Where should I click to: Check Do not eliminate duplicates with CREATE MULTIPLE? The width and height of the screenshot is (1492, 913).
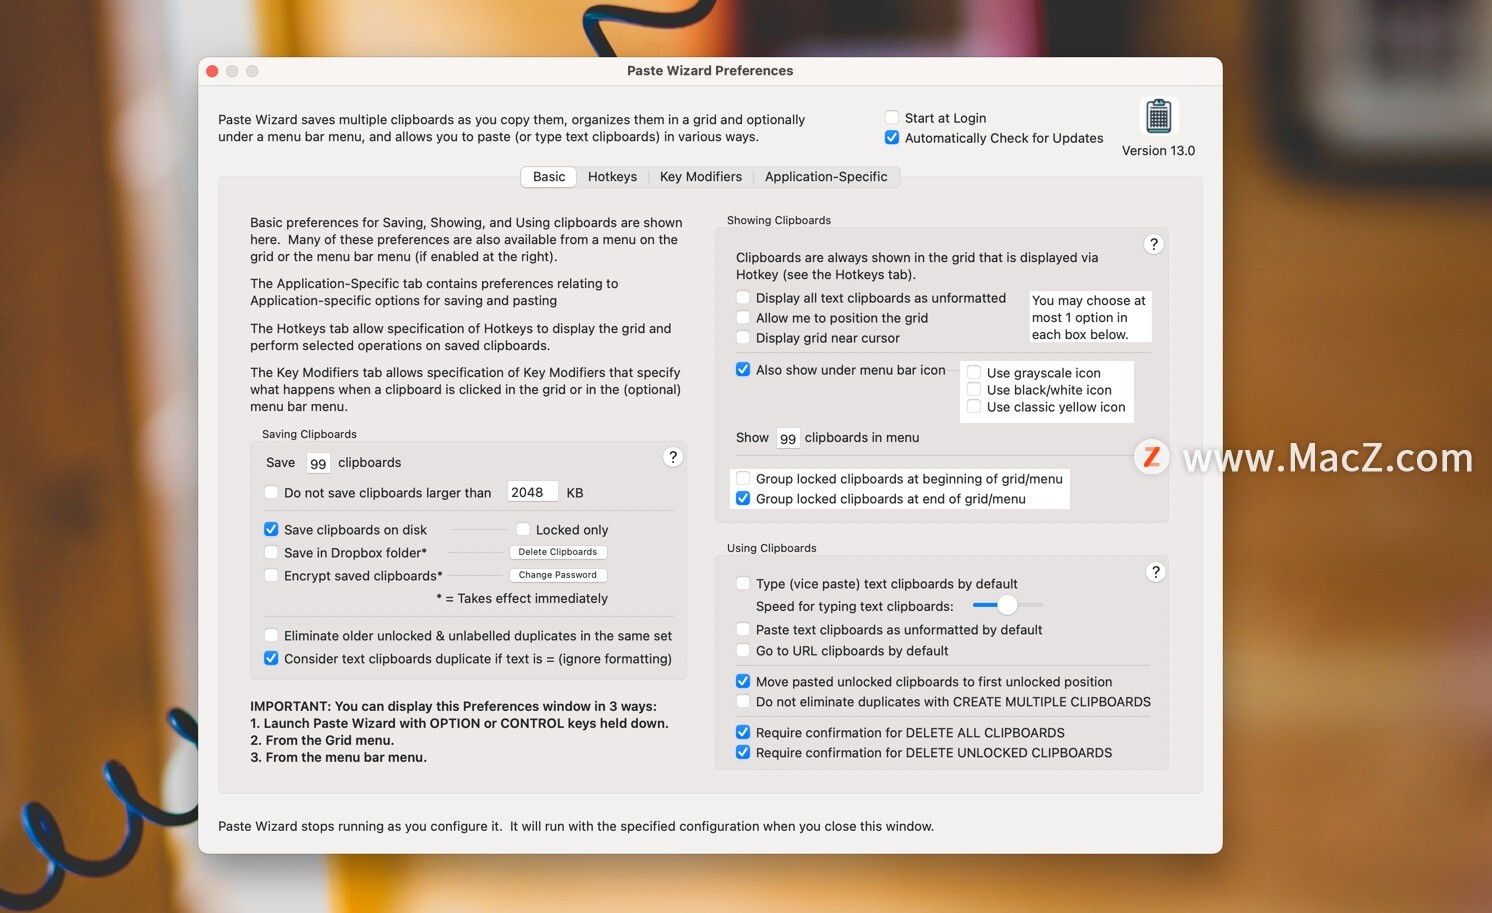(743, 701)
